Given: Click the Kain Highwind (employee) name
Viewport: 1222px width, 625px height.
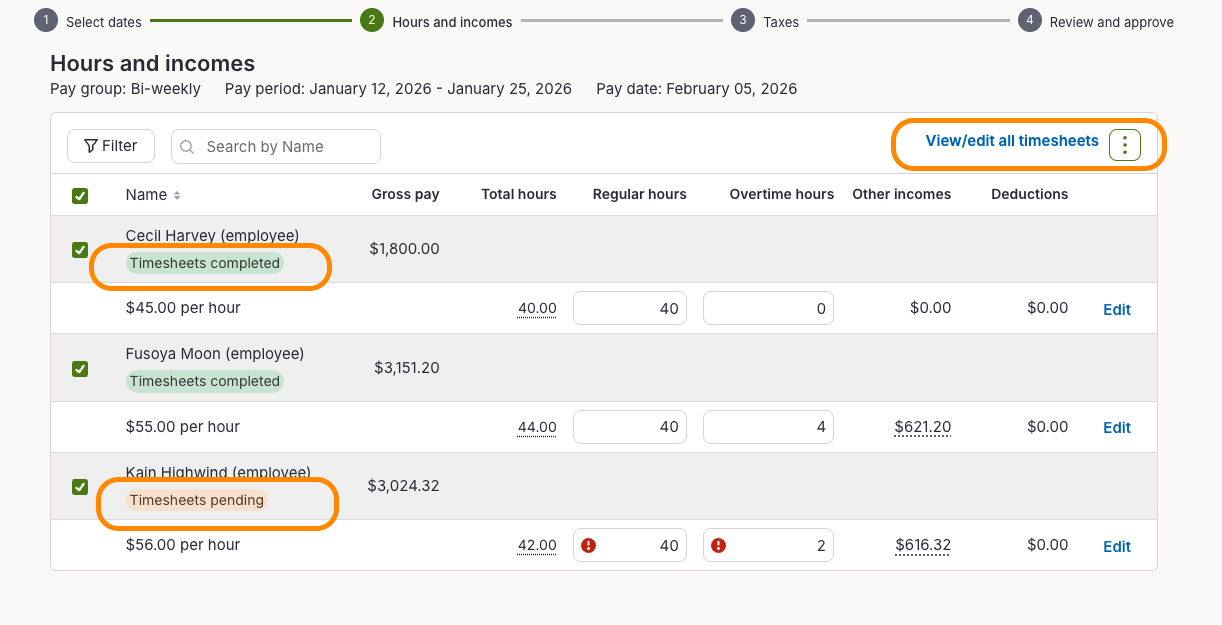Looking at the screenshot, I should tap(218, 472).
